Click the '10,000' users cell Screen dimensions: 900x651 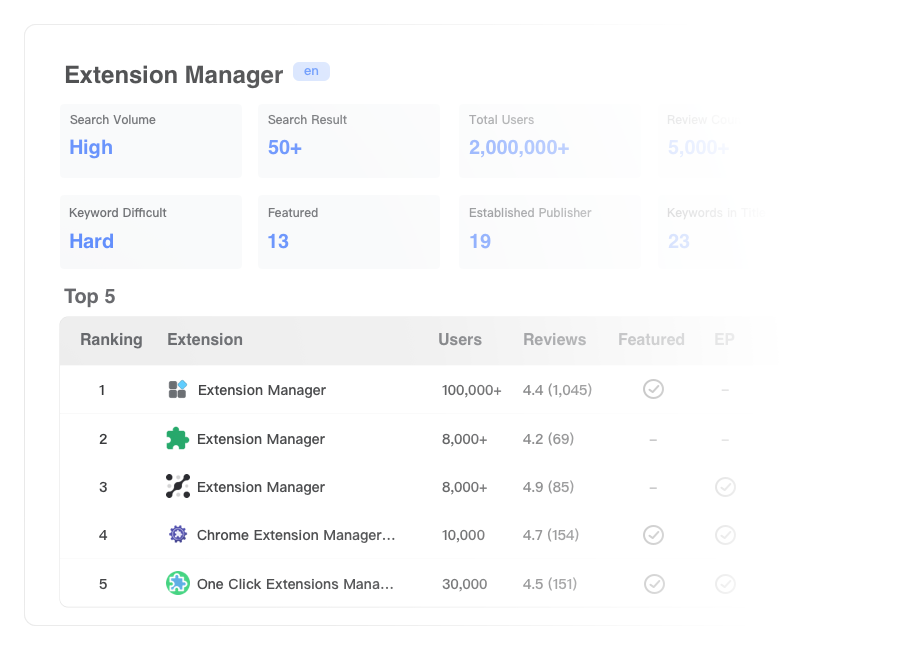(463, 536)
